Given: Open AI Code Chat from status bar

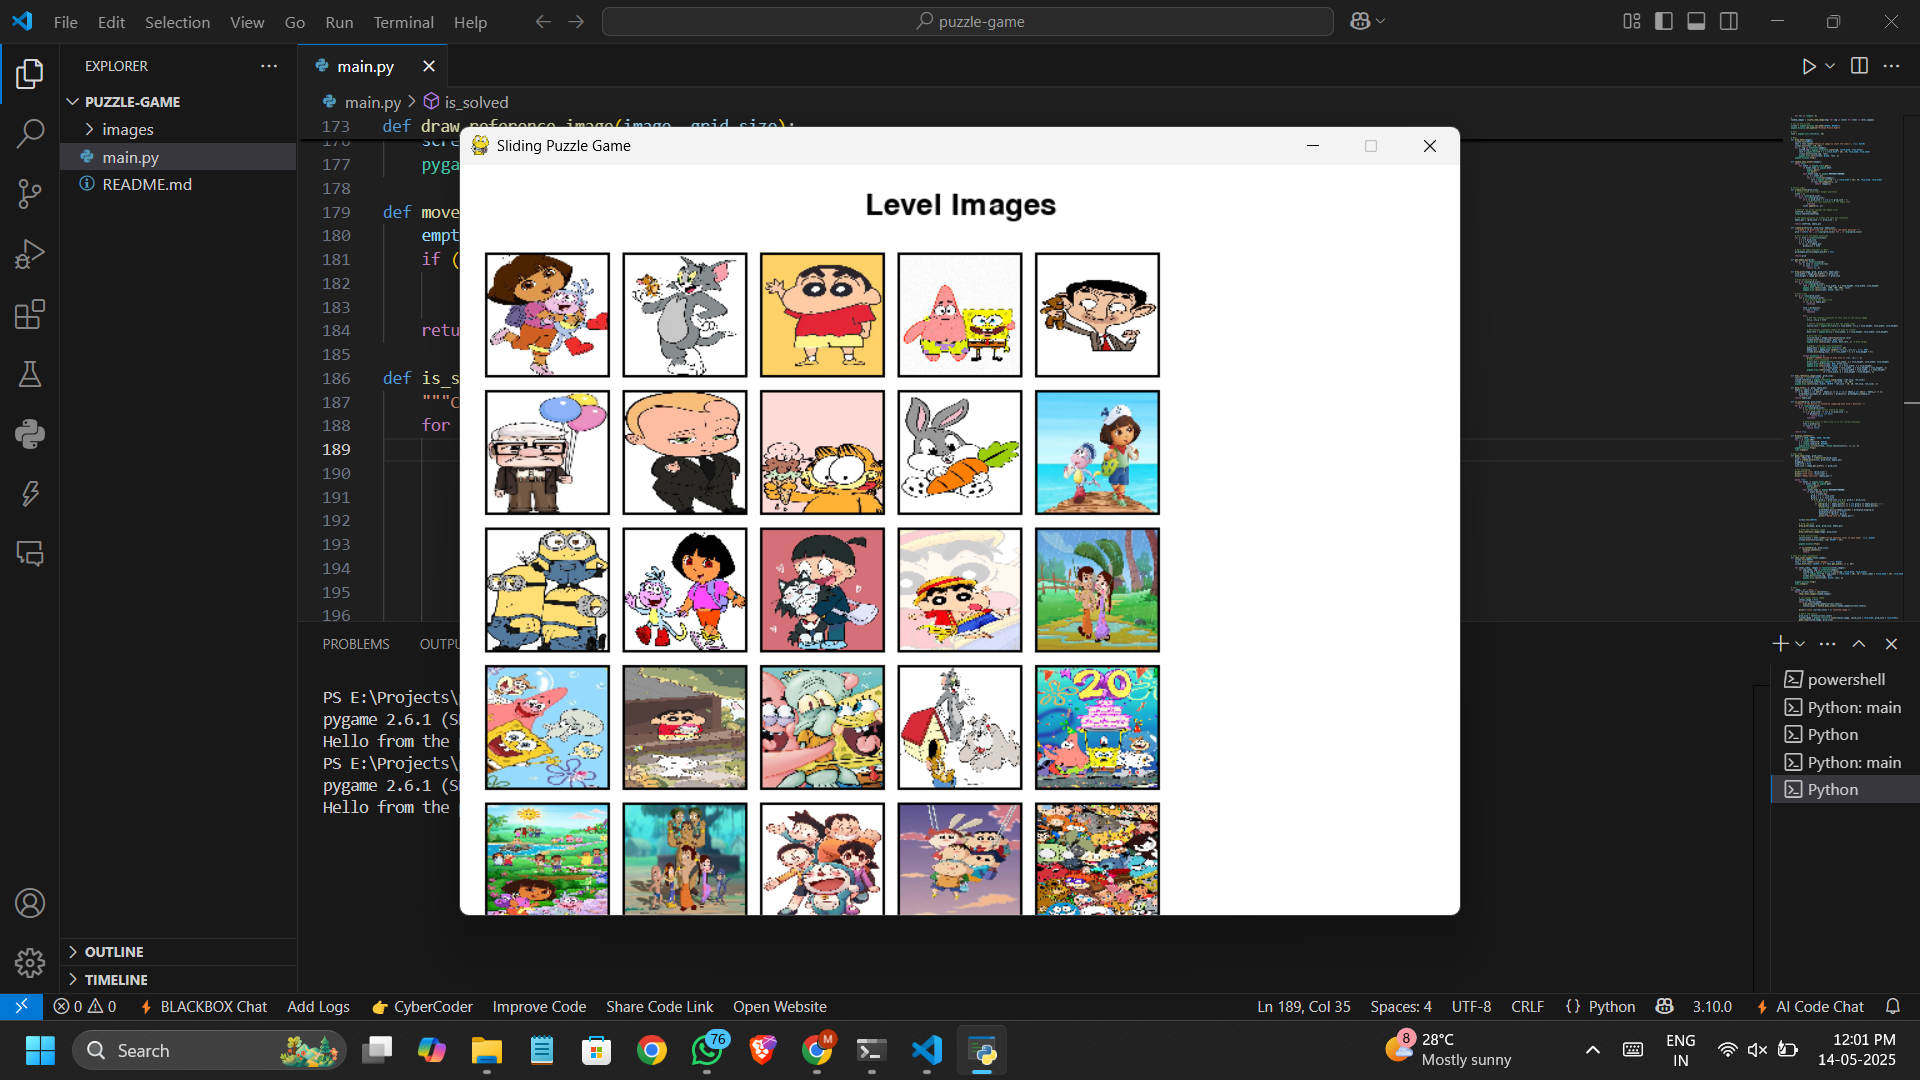Looking at the screenshot, I should (x=1810, y=1006).
